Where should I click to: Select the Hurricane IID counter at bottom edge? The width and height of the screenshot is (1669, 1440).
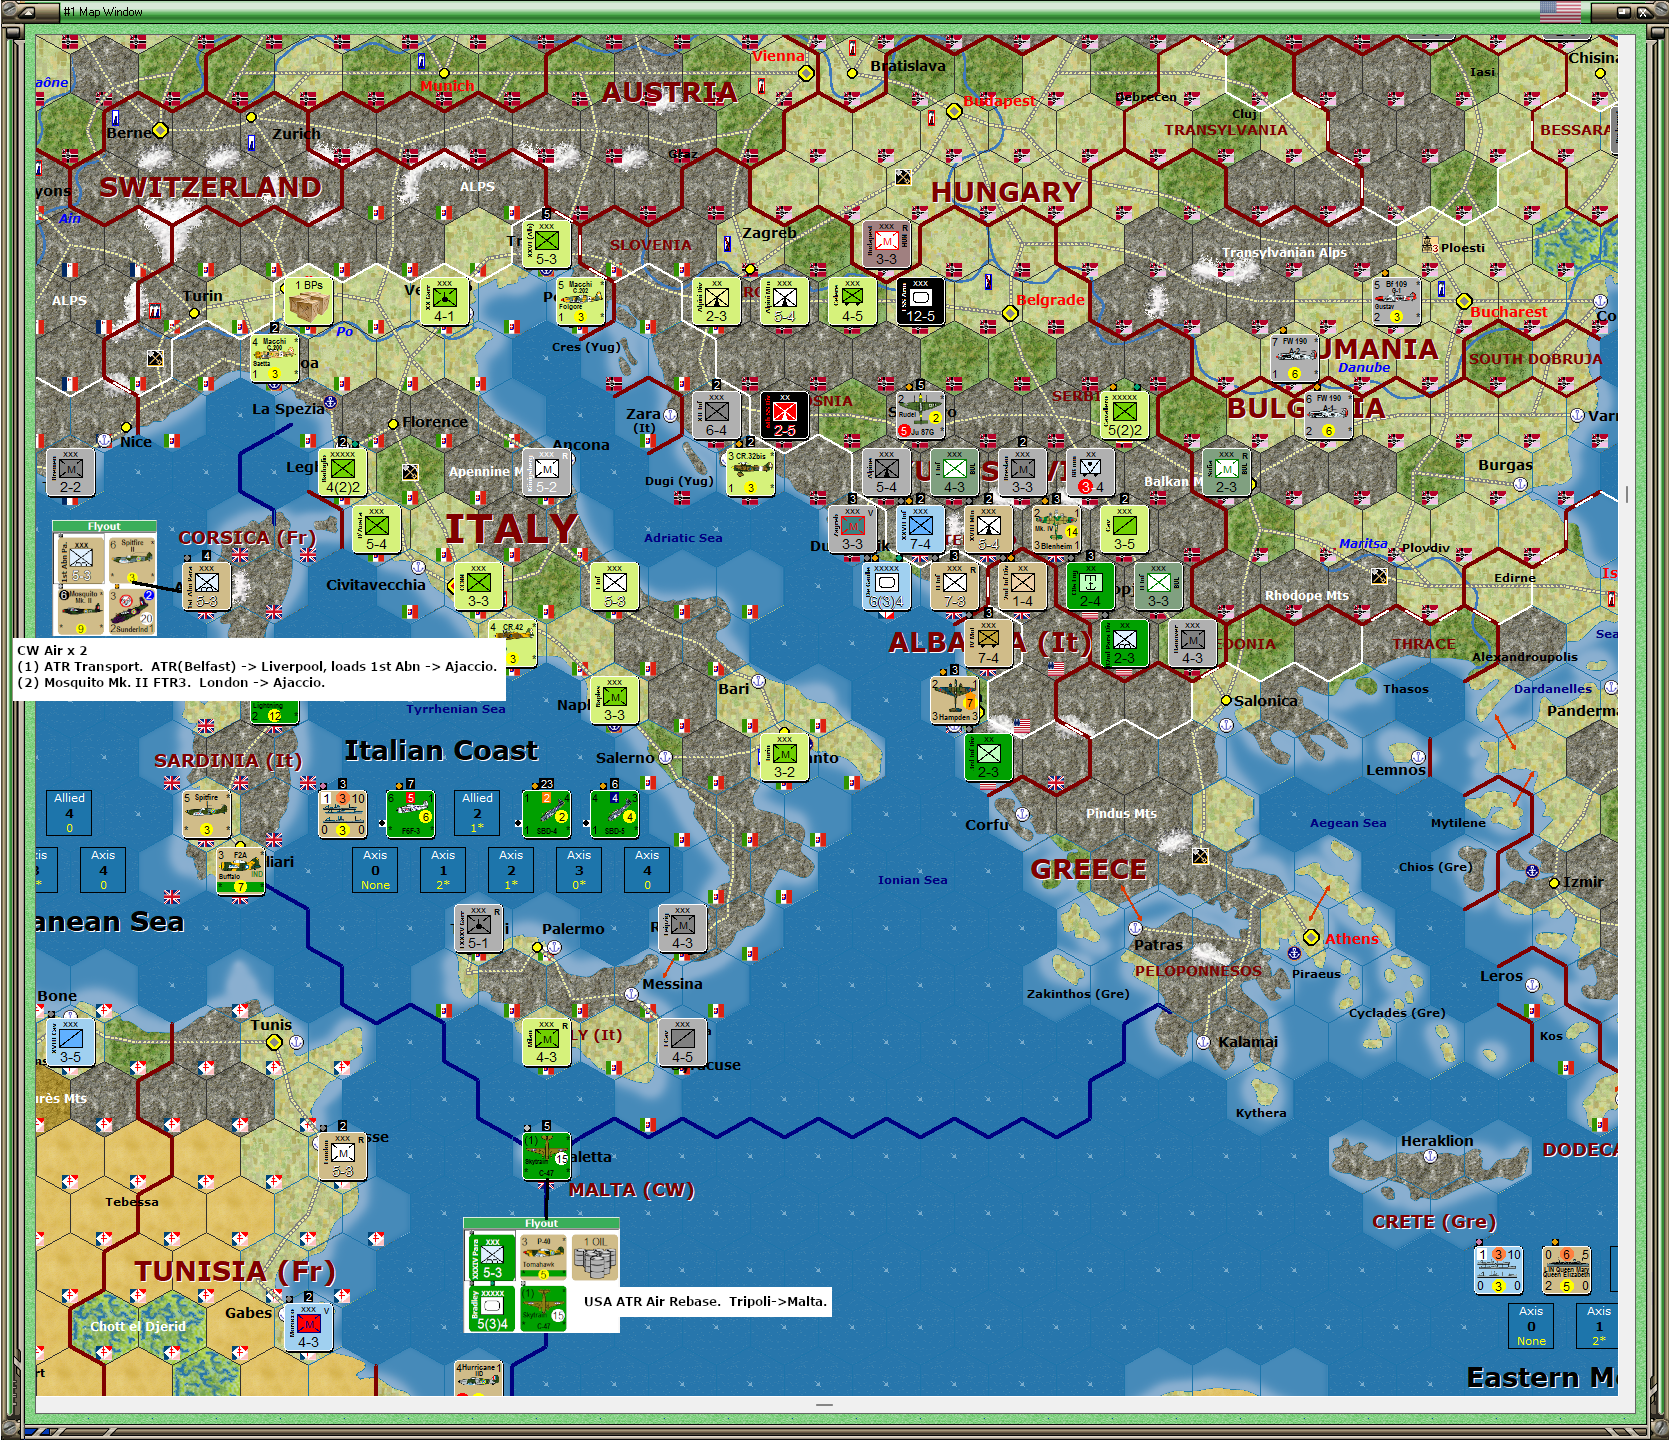click(478, 1378)
